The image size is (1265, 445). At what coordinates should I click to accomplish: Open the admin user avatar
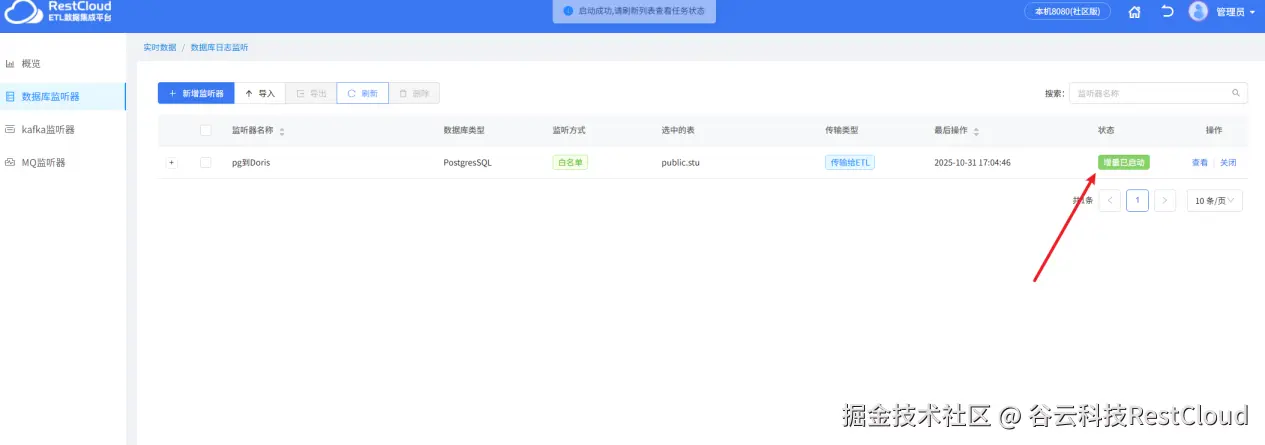pos(1198,12)
